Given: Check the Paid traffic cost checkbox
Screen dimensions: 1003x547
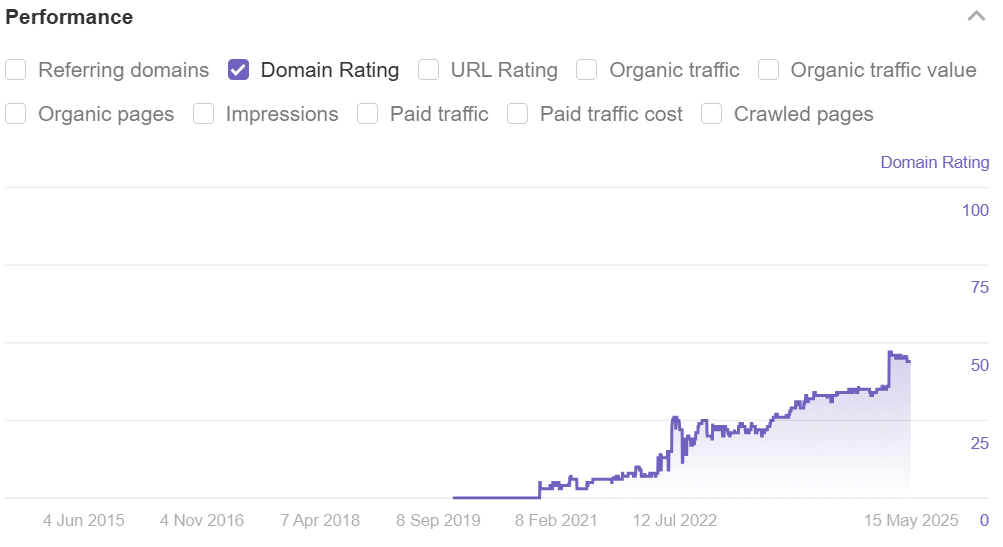Looking at the screenshot, I should tap(517, 114).
